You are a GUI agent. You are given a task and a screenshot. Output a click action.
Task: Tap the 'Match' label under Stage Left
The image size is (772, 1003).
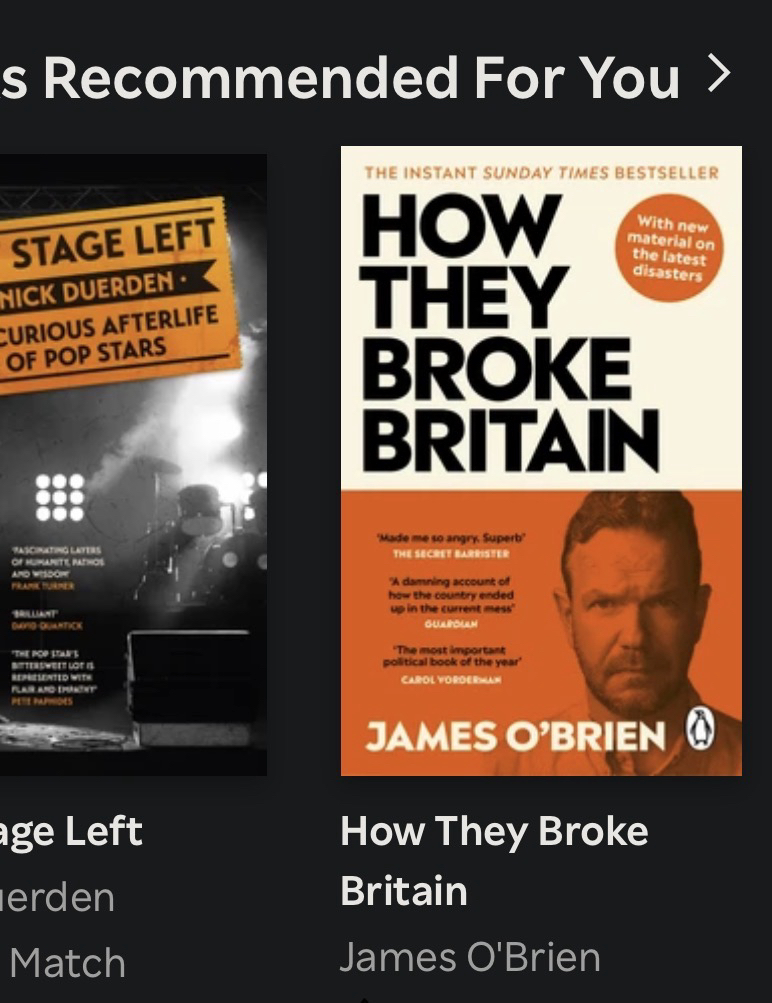[x=68, y=962]
